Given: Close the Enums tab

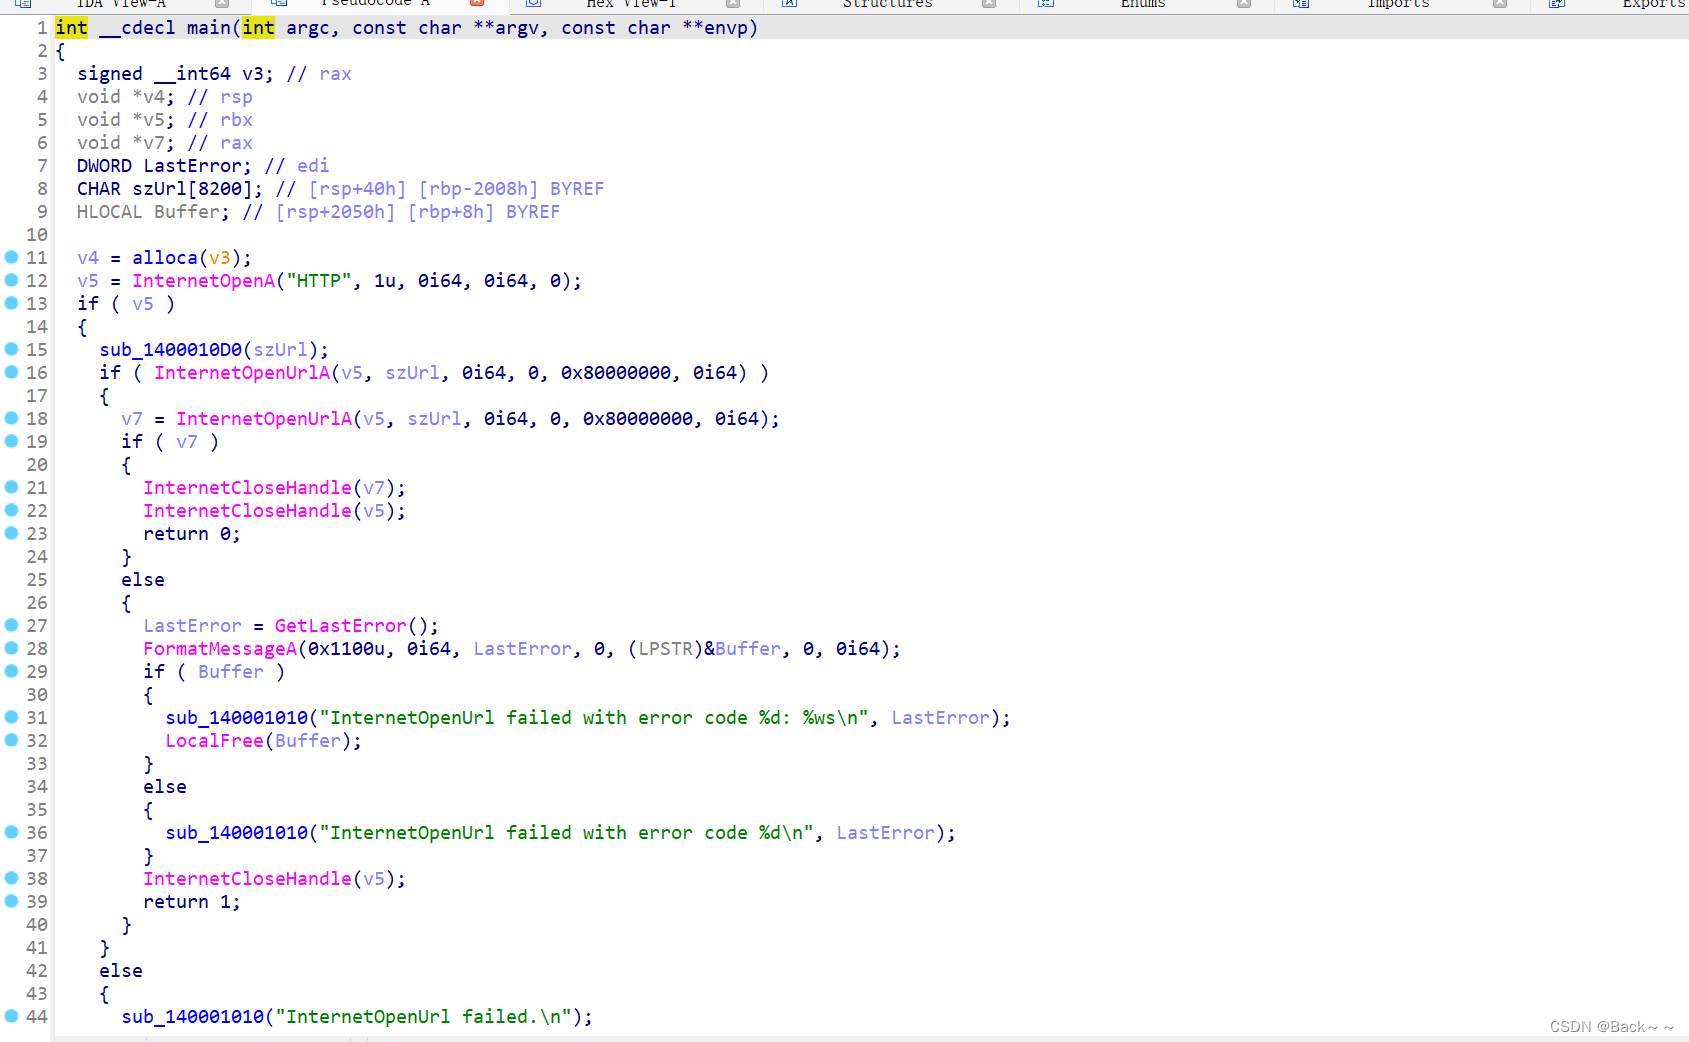Looking at the screenshot, I should [1244, 4].
